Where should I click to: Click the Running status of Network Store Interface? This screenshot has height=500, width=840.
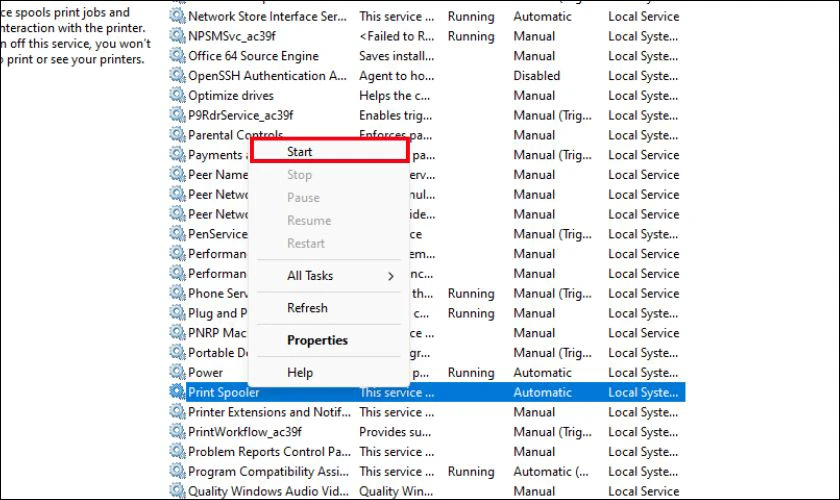click(471, 17)
